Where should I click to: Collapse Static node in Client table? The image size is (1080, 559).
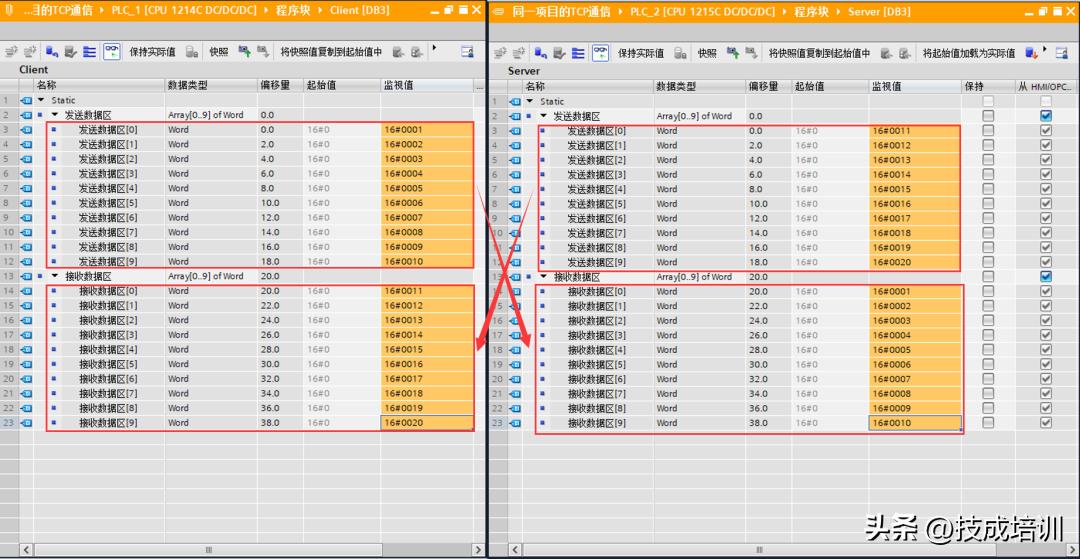pos(41,101)
